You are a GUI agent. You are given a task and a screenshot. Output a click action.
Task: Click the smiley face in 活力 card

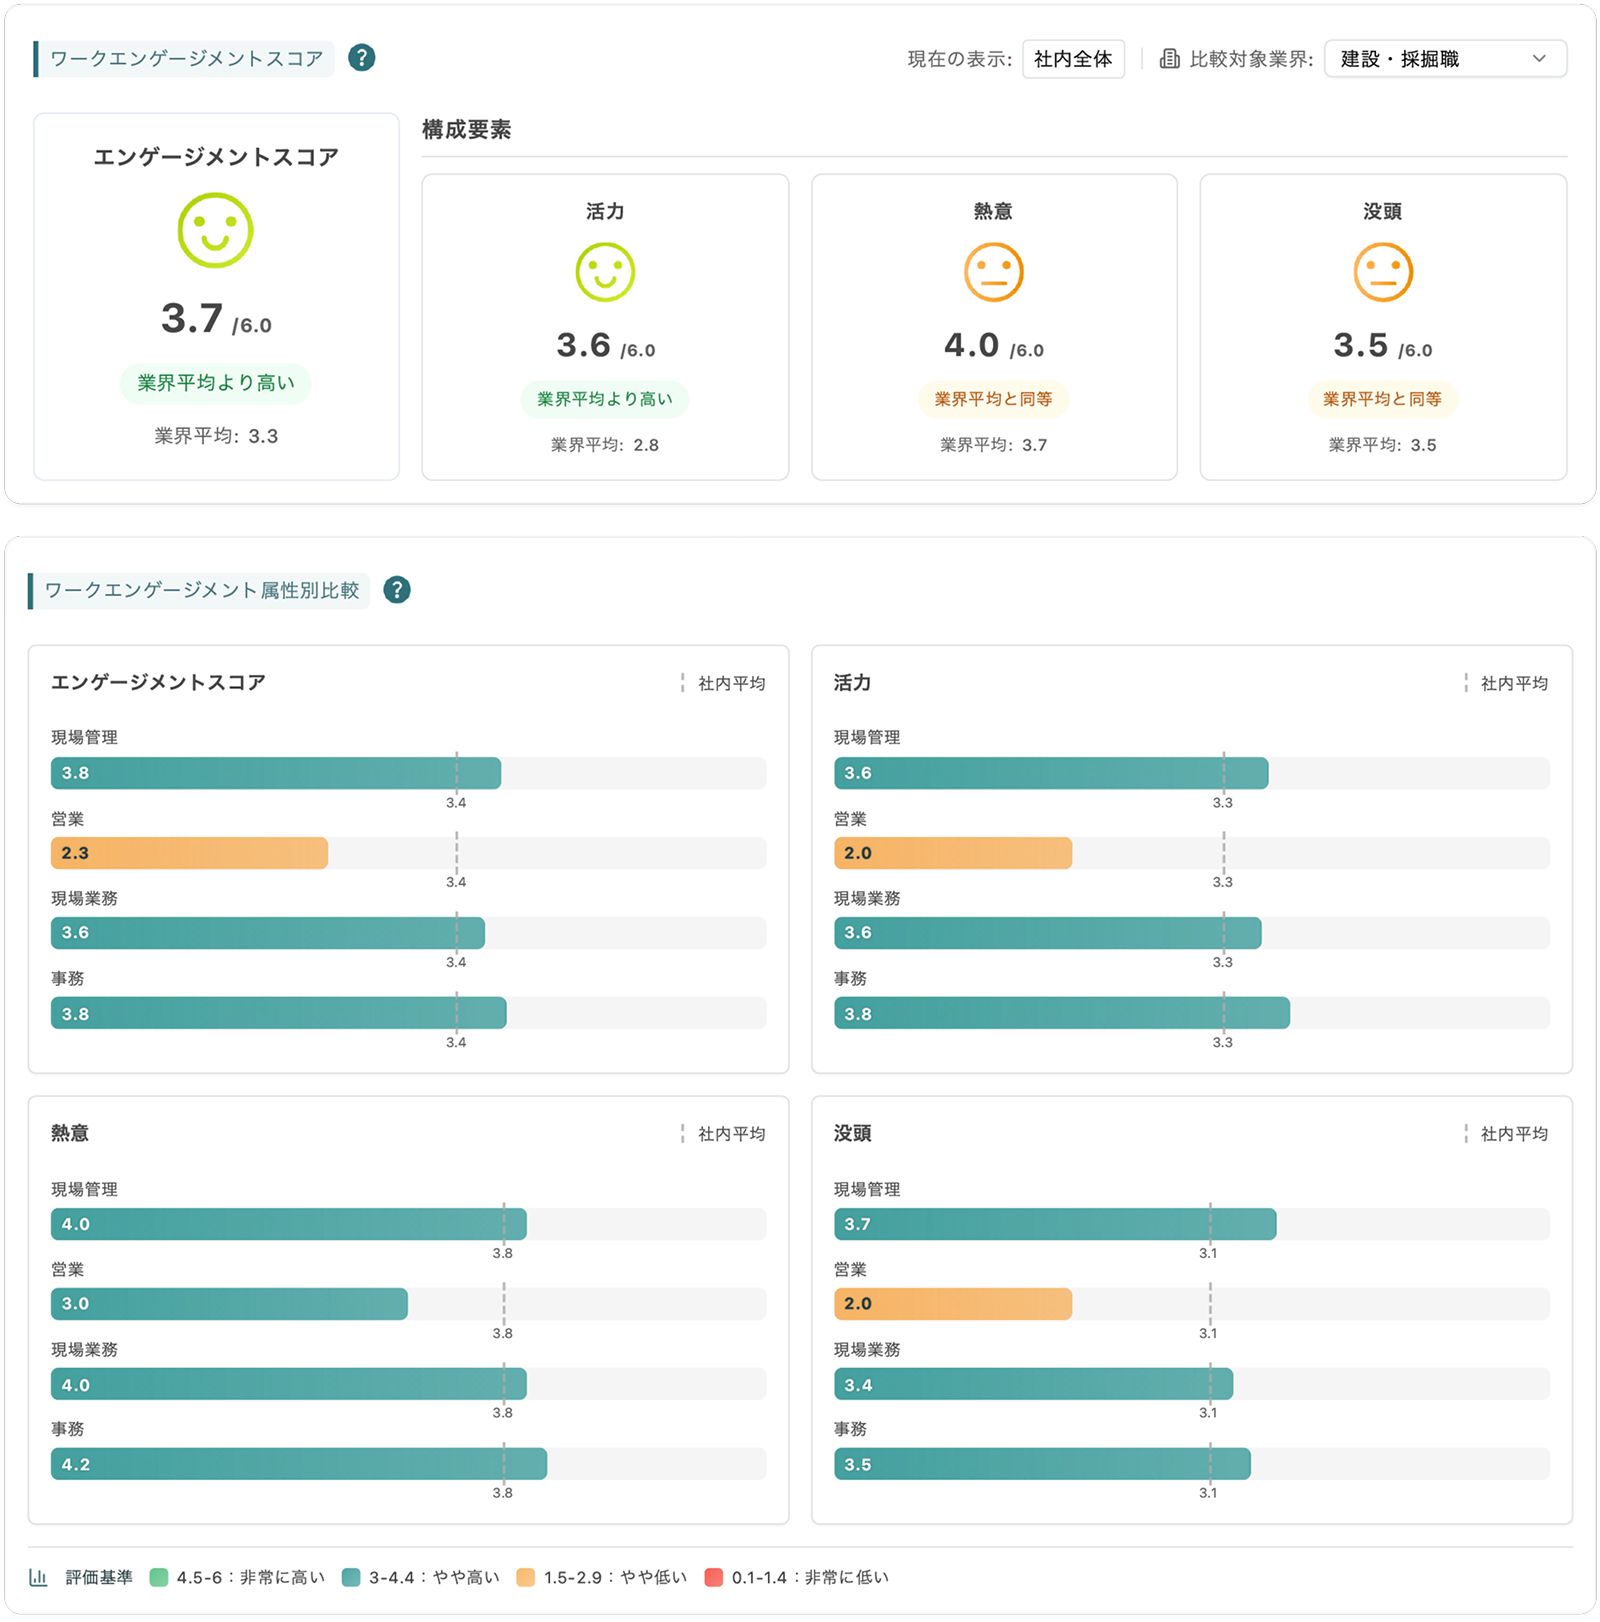[x=605, y=272]
